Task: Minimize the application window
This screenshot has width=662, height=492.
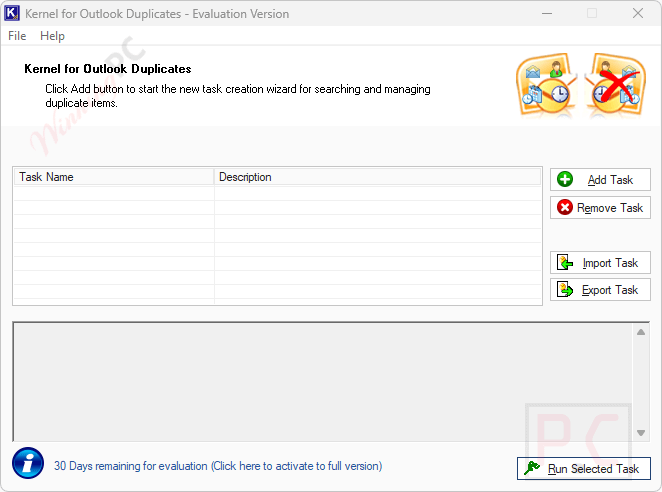Action: (547, 14)
